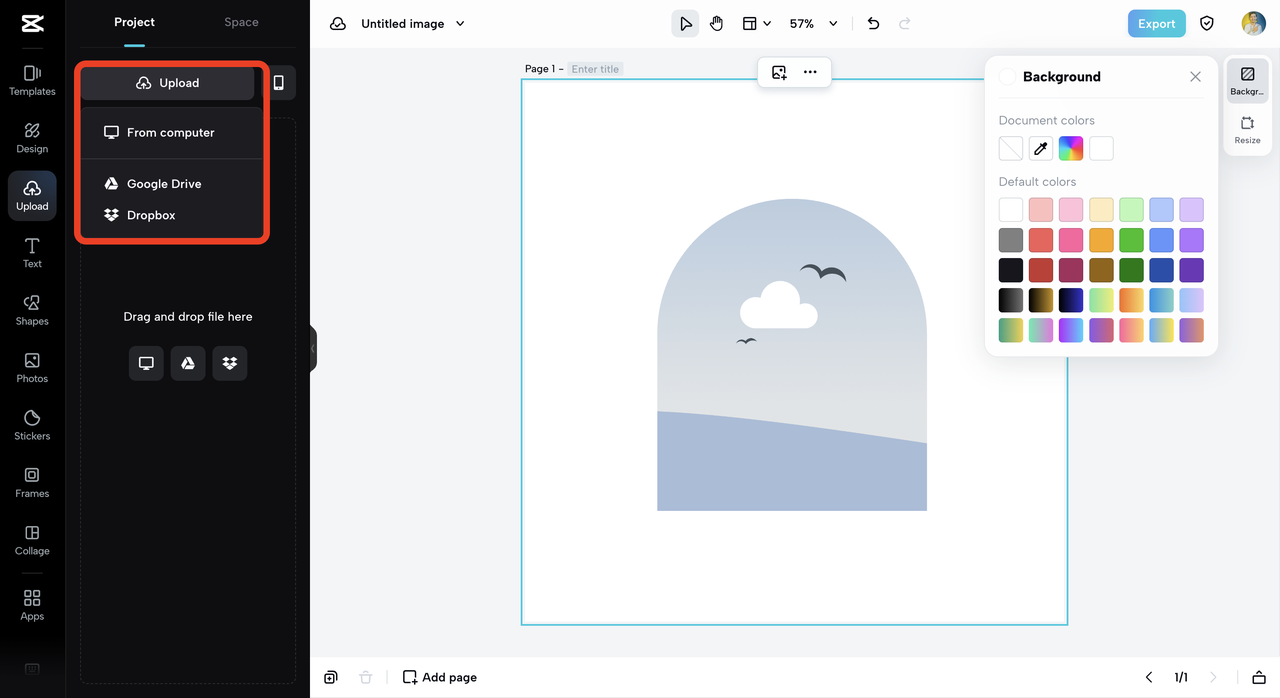This screenshot has height=698, width=1280.
Task: Go to the previous page arrow
Action: [x=1149, y=677]
